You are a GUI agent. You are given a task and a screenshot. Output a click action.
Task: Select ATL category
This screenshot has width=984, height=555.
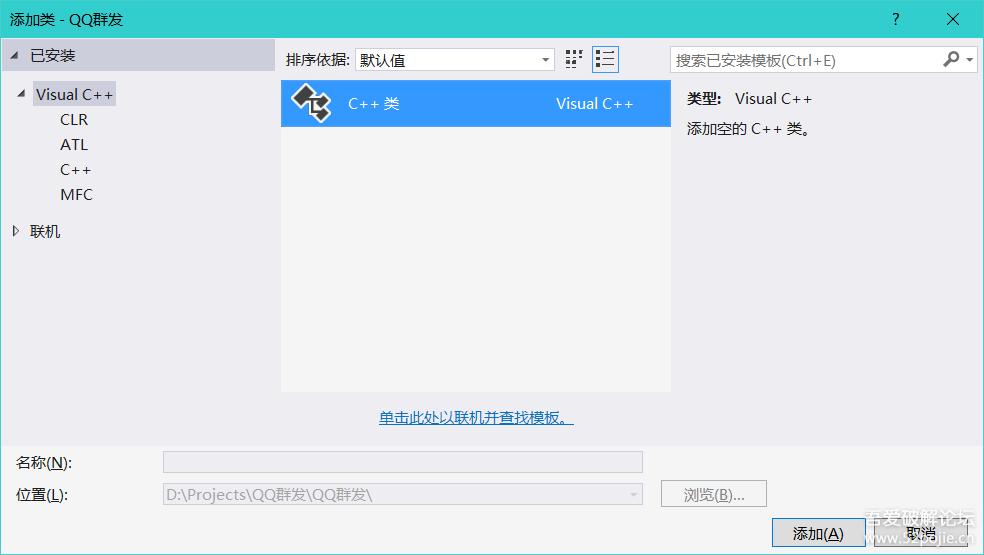click(x=74, y=144)
